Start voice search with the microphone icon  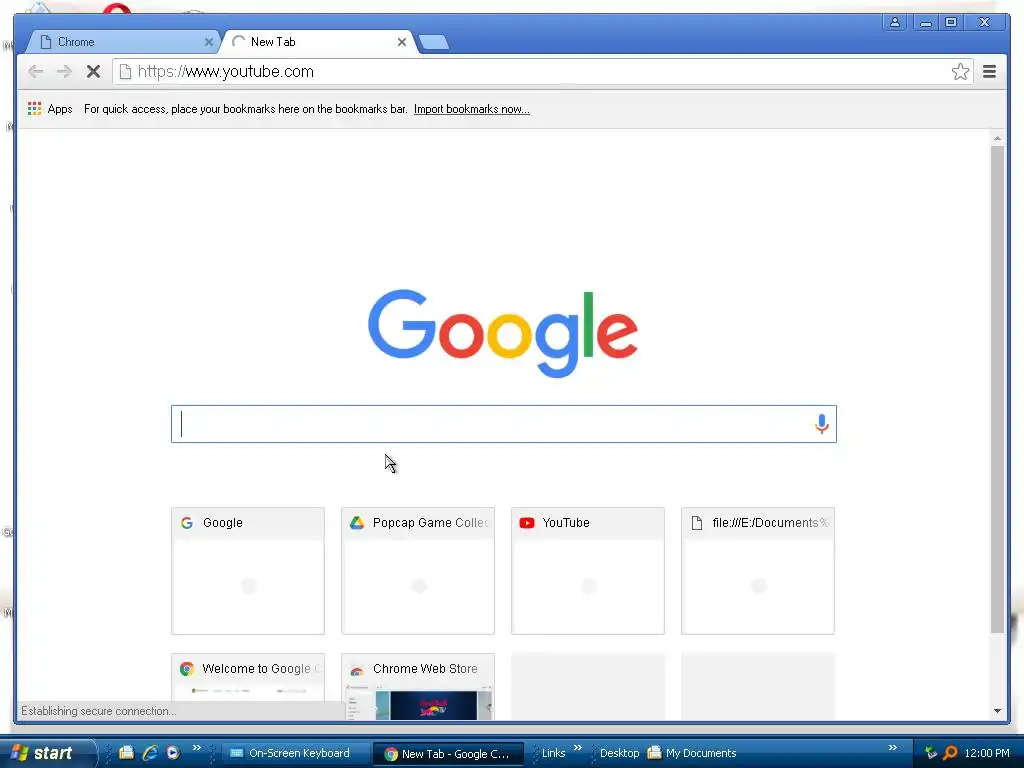(822, 424)
